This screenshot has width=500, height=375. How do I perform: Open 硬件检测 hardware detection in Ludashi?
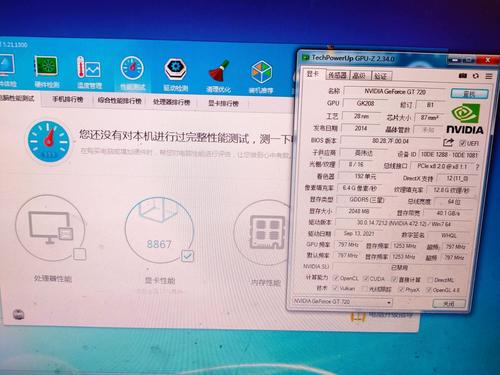tap(47, 71)
